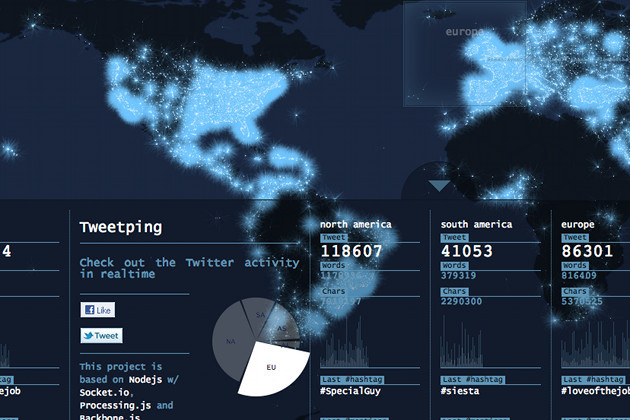Select the EU slice of pie chart

(271, 366)
